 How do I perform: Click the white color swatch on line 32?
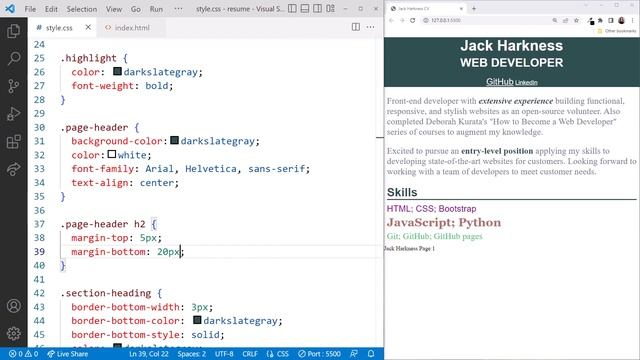(x=112, y=154)
